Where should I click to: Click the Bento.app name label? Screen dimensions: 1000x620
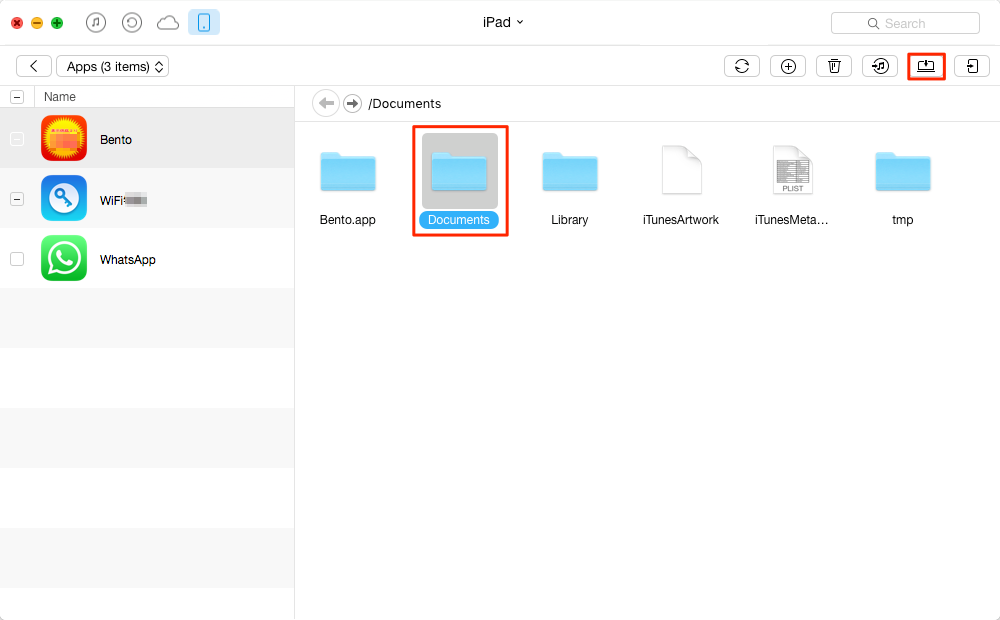pos(348,220)
